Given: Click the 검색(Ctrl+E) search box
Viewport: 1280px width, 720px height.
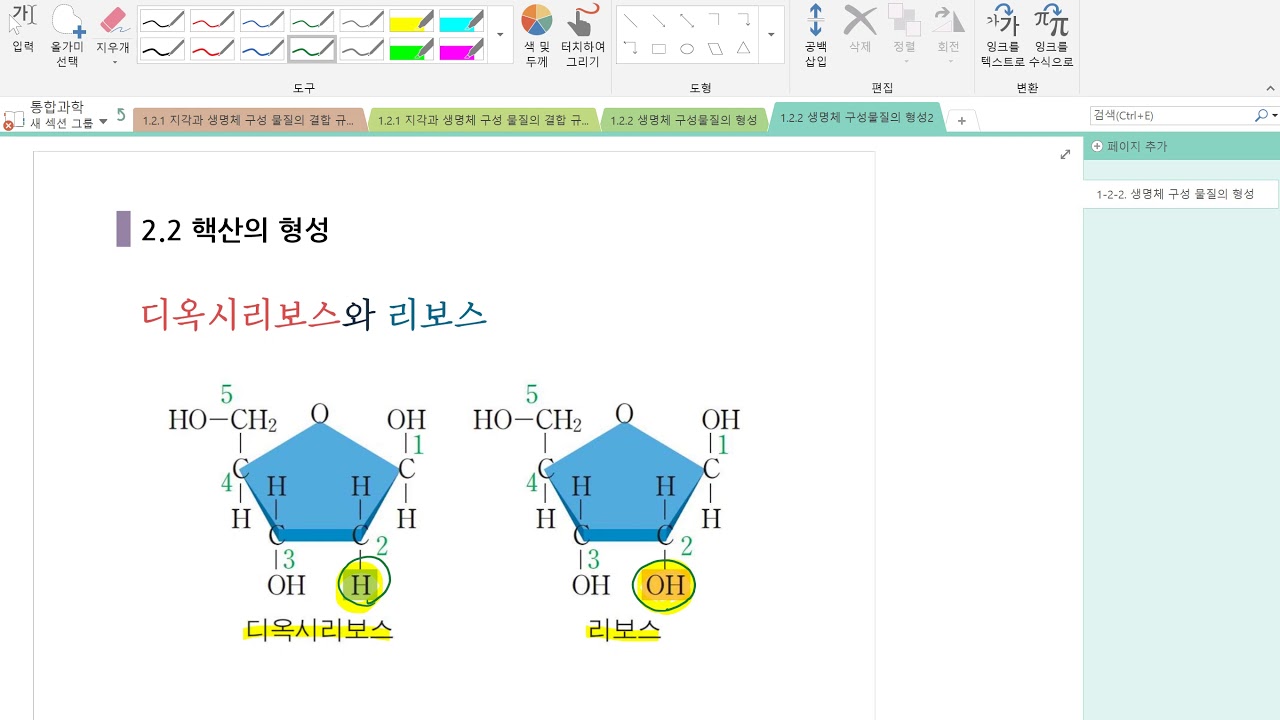Looking at the screenshot, I should (1170, 116).
